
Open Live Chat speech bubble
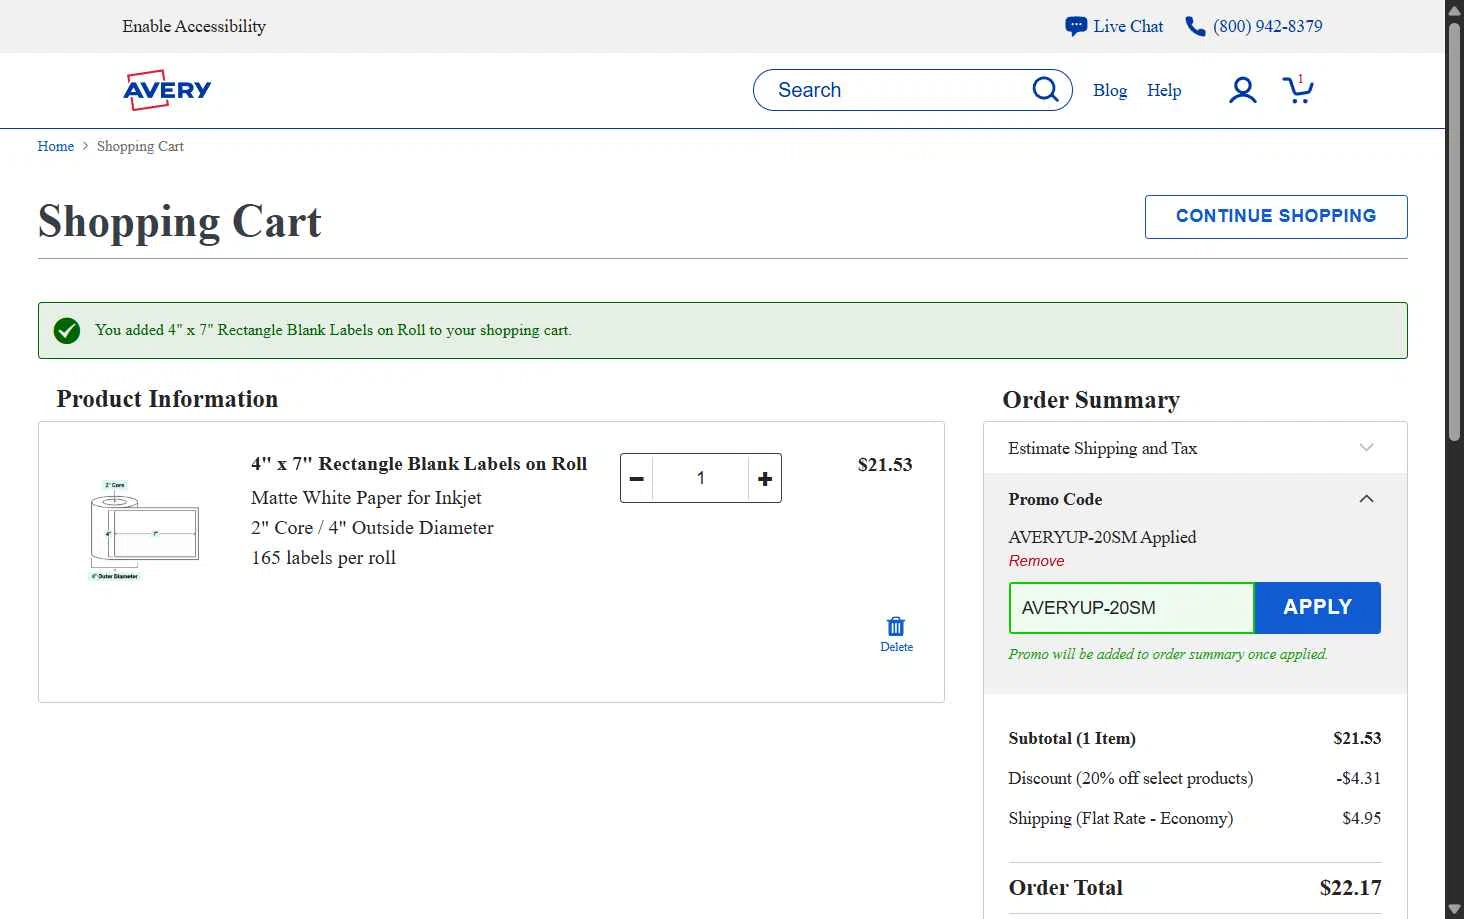click(x=1076, y=26)
